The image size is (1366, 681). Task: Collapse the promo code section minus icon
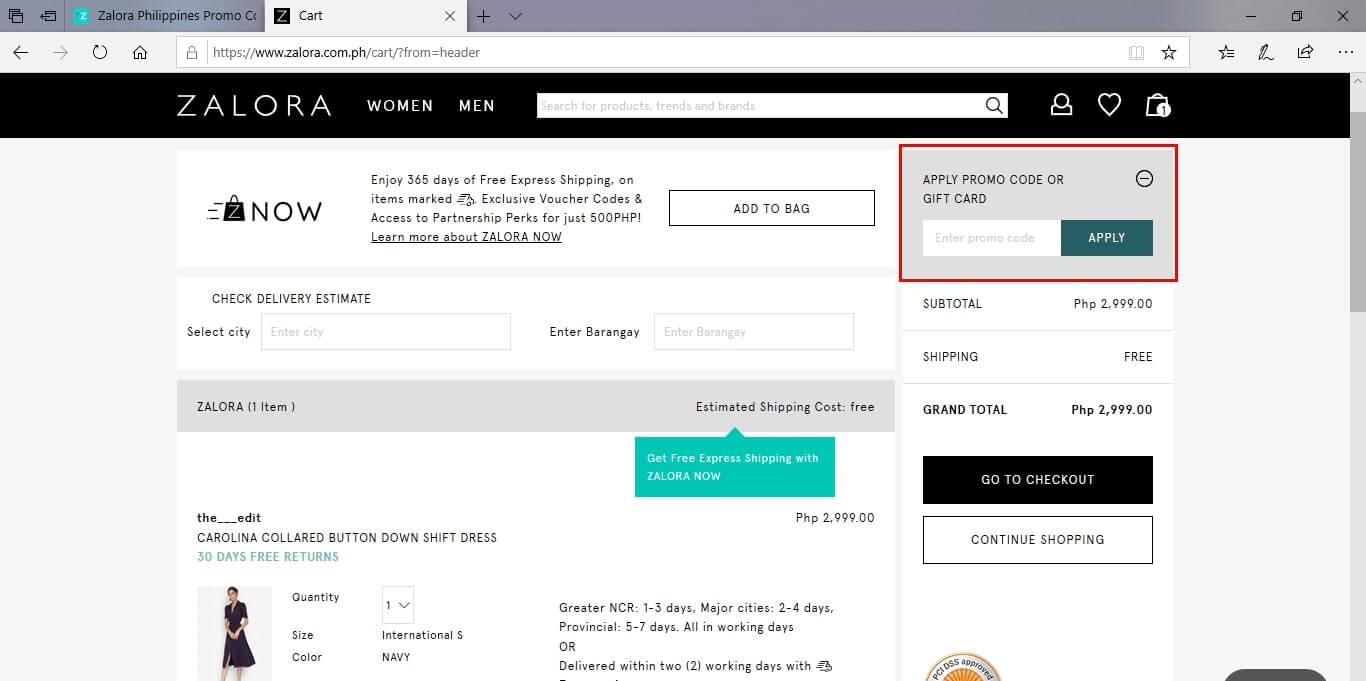[x=1144, y=179]
